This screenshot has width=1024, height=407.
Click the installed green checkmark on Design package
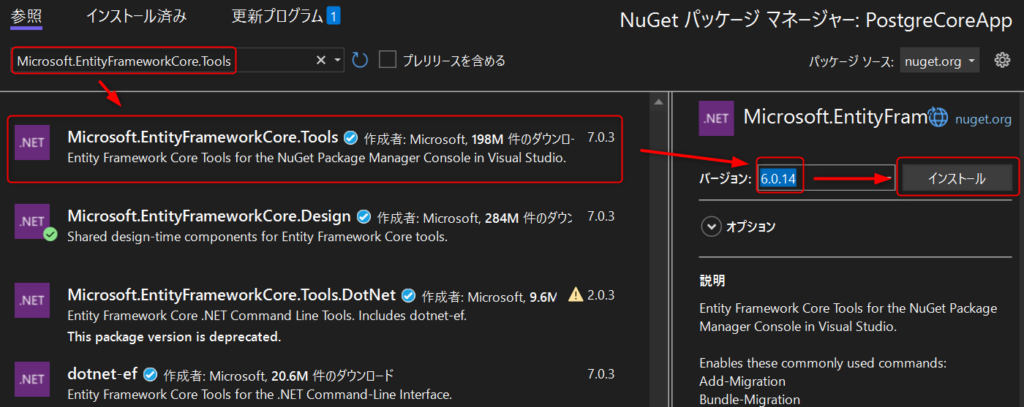click(x=51, y=235)
